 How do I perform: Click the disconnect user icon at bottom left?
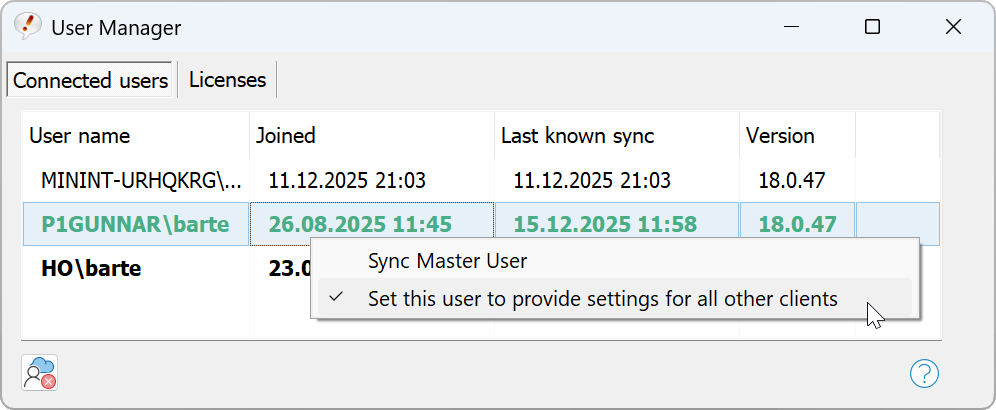tap(40, 373)
